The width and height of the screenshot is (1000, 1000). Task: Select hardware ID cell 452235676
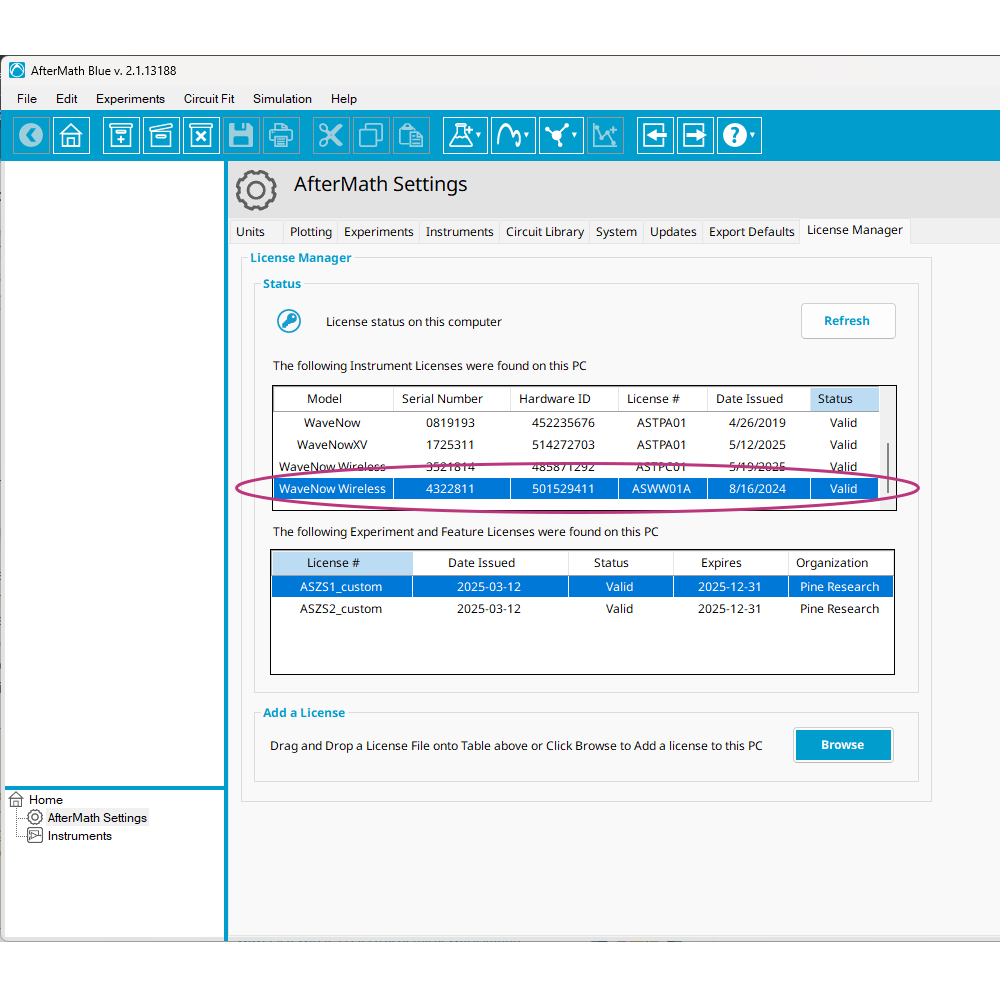[x=563, y=423]
